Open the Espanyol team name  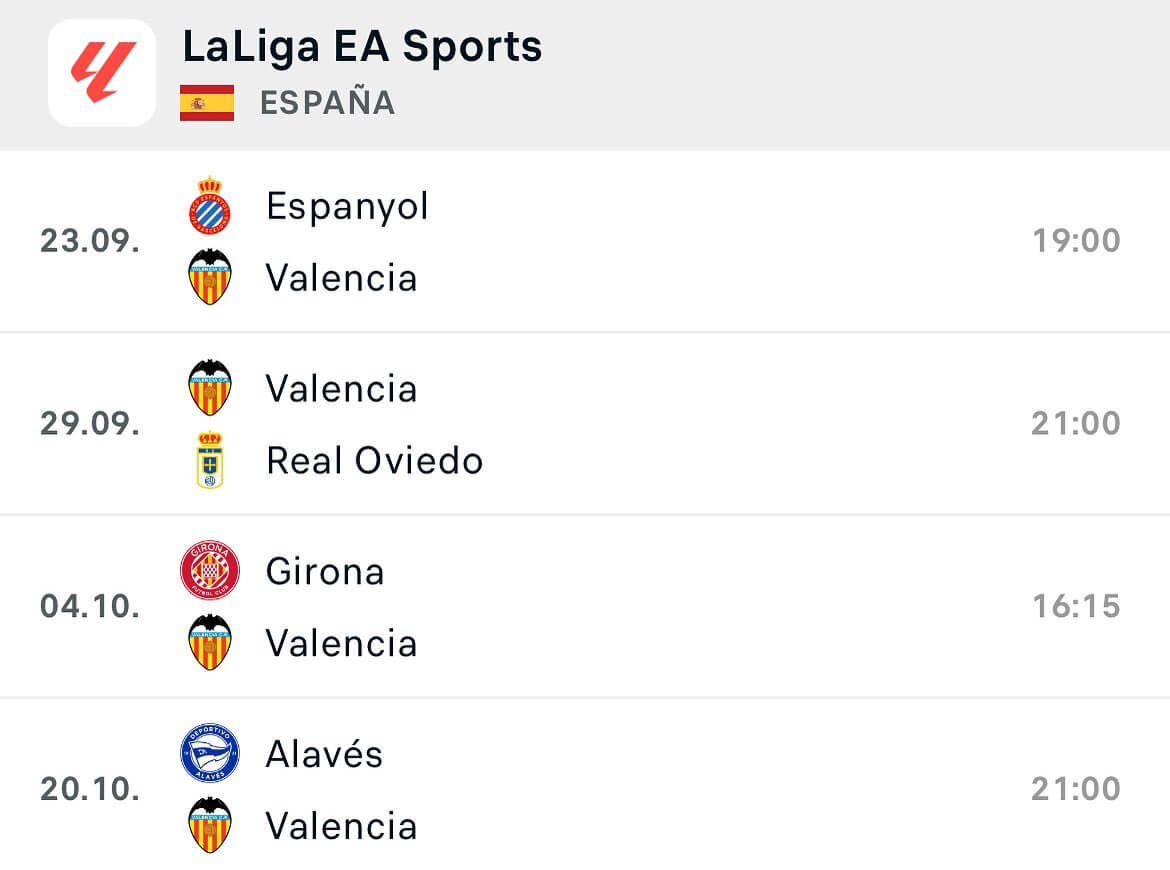tap(347, 206)
